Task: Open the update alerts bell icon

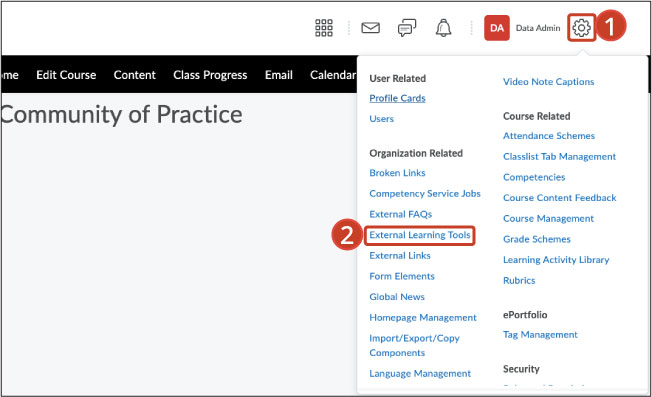Action: 443,28
